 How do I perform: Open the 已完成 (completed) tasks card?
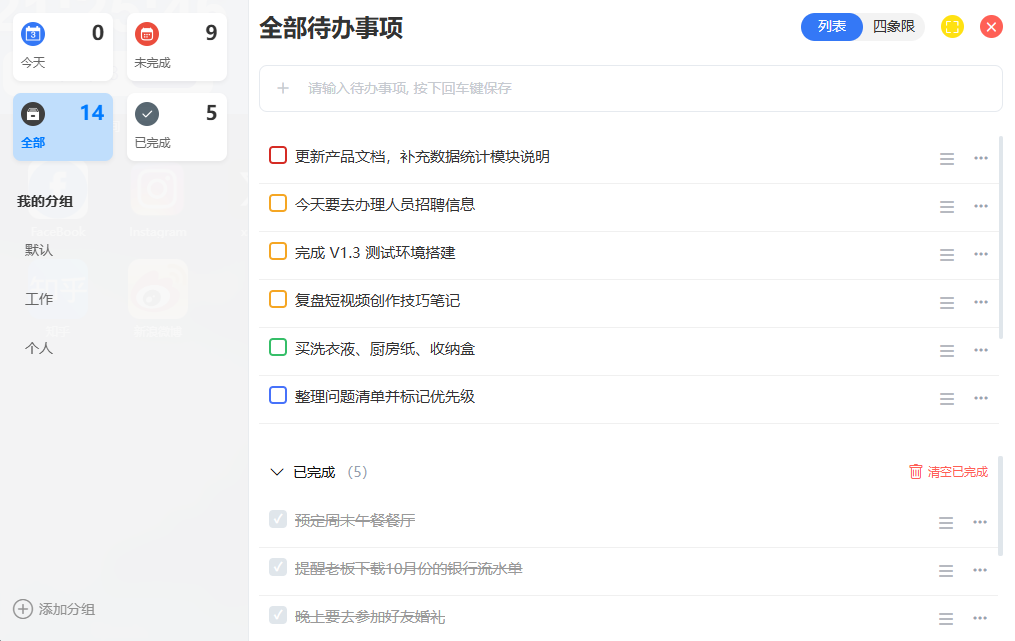177,127
